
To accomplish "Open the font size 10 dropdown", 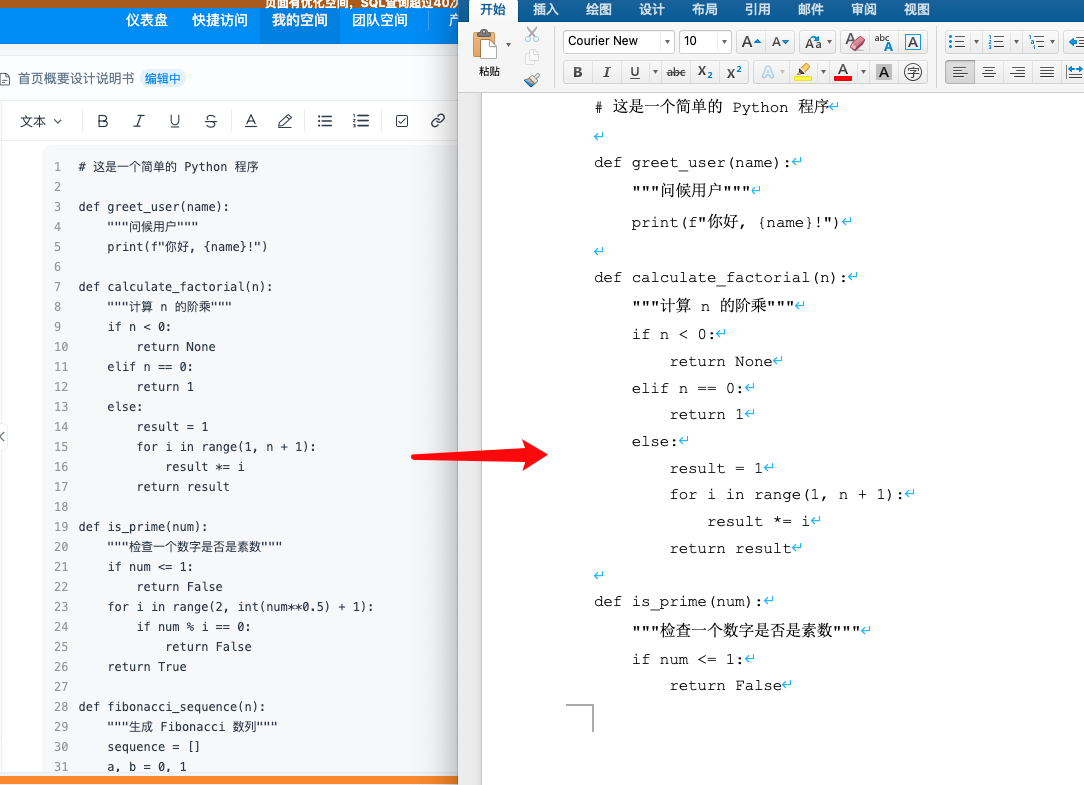I will (x=724, y=42).
